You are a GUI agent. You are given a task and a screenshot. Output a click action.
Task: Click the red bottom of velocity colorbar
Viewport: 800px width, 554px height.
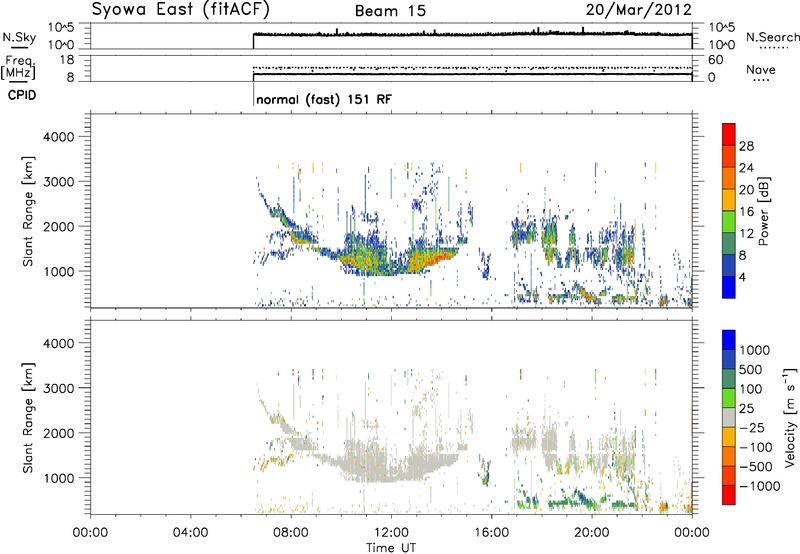click(x=729, y=495)
